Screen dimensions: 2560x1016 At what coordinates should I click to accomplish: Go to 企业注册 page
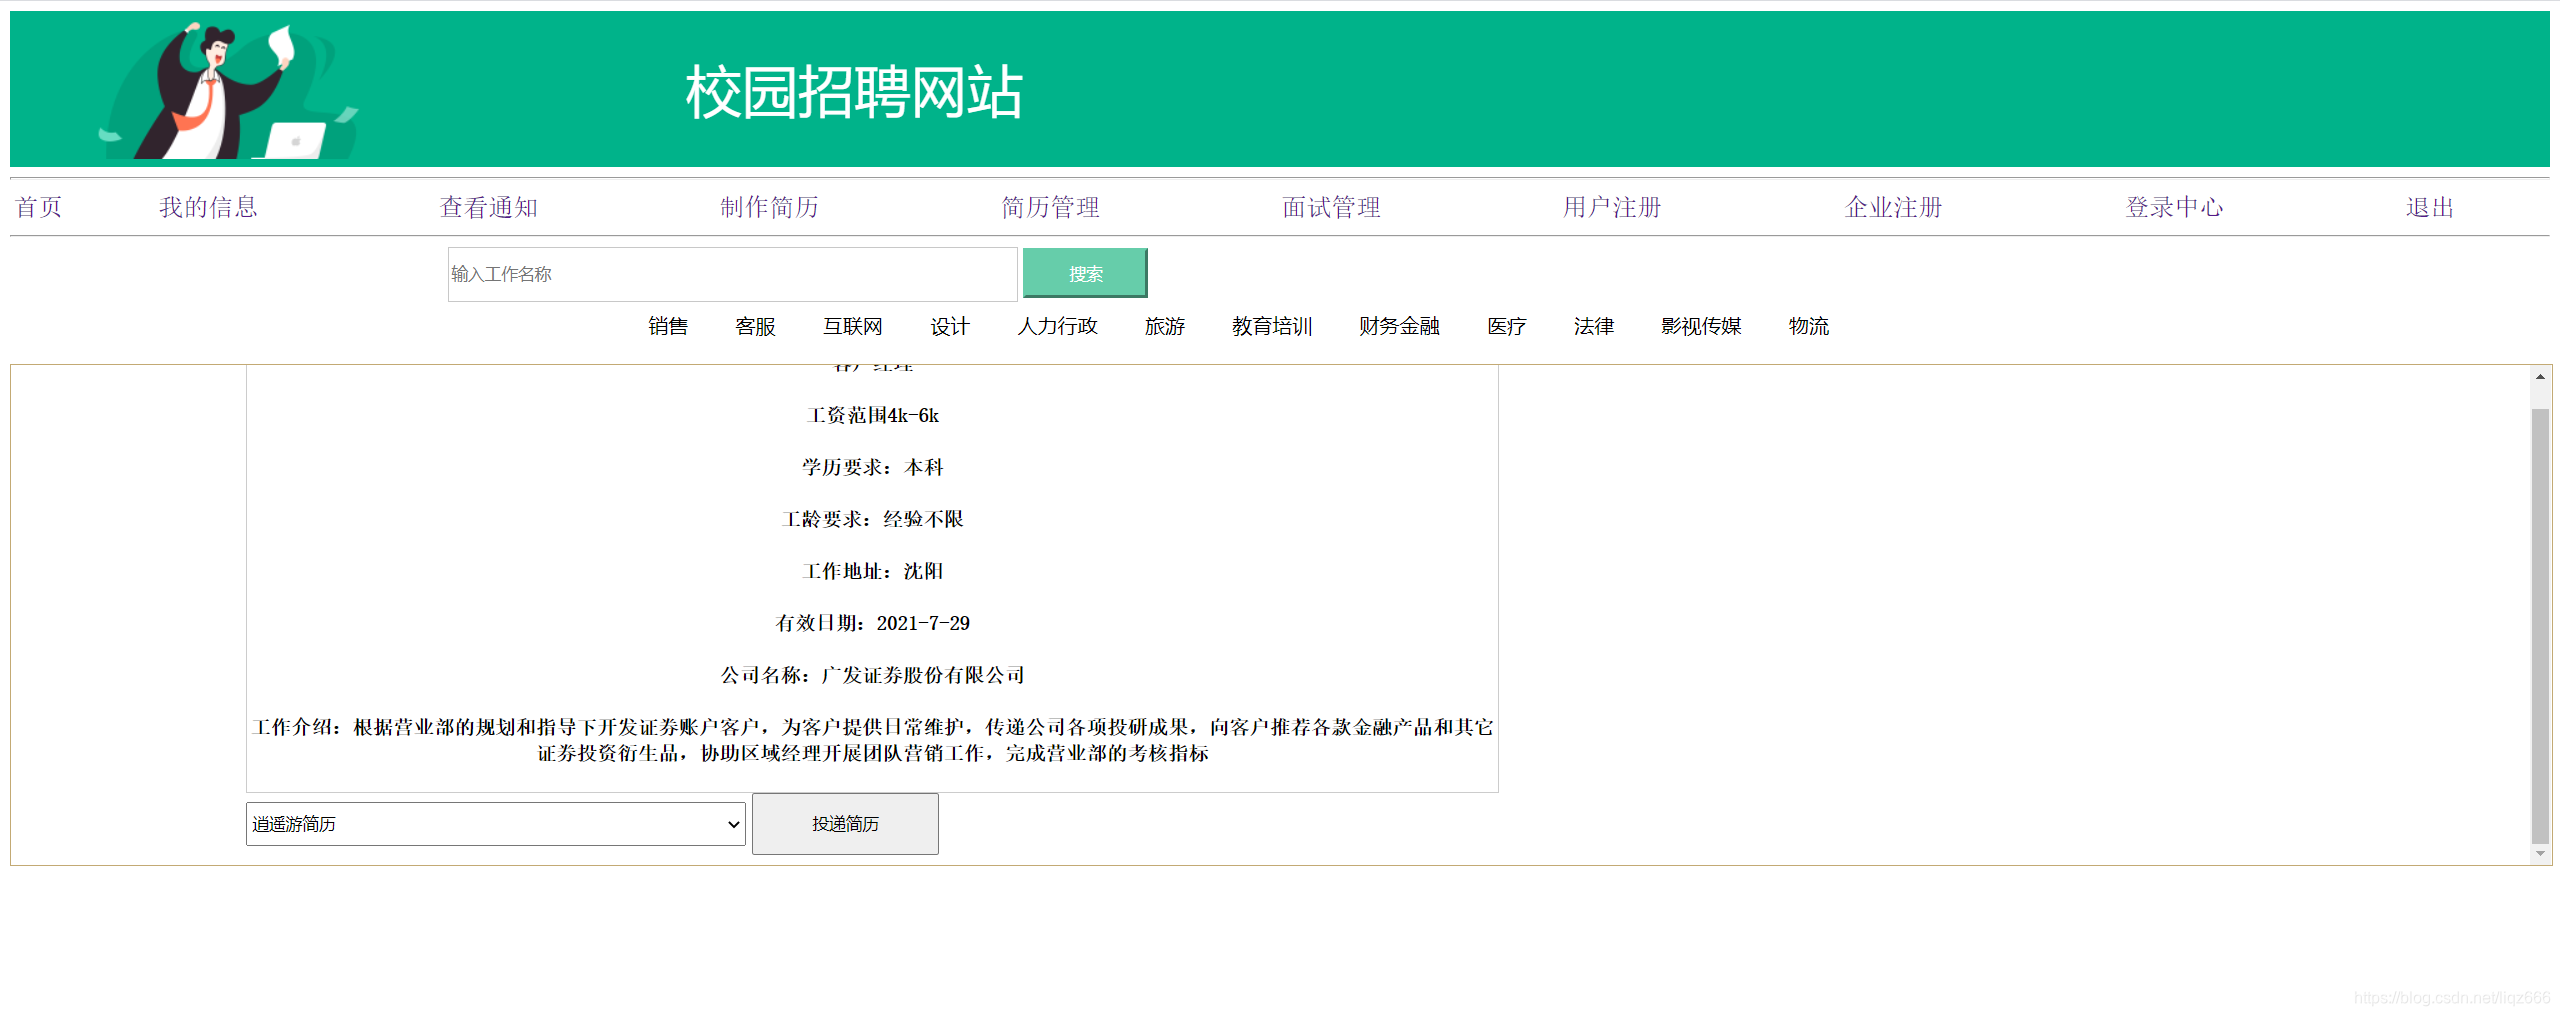[1894, 207]
